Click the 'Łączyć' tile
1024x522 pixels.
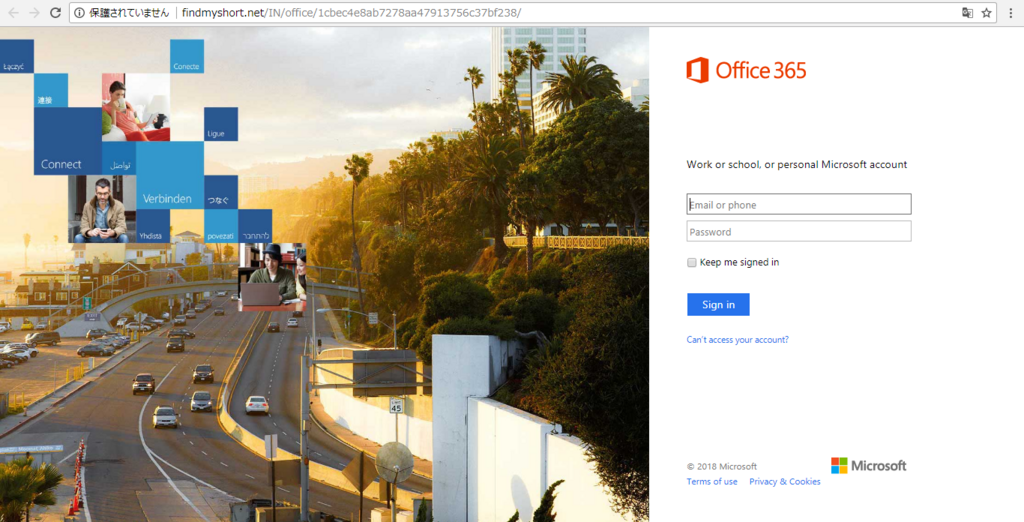[x=17, y=56]
